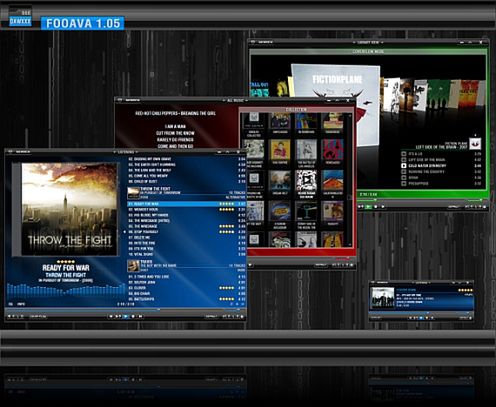Viewport: 496px width, 407px height.
Task: Skip to previous track in blue player
Action: [111, 316]
